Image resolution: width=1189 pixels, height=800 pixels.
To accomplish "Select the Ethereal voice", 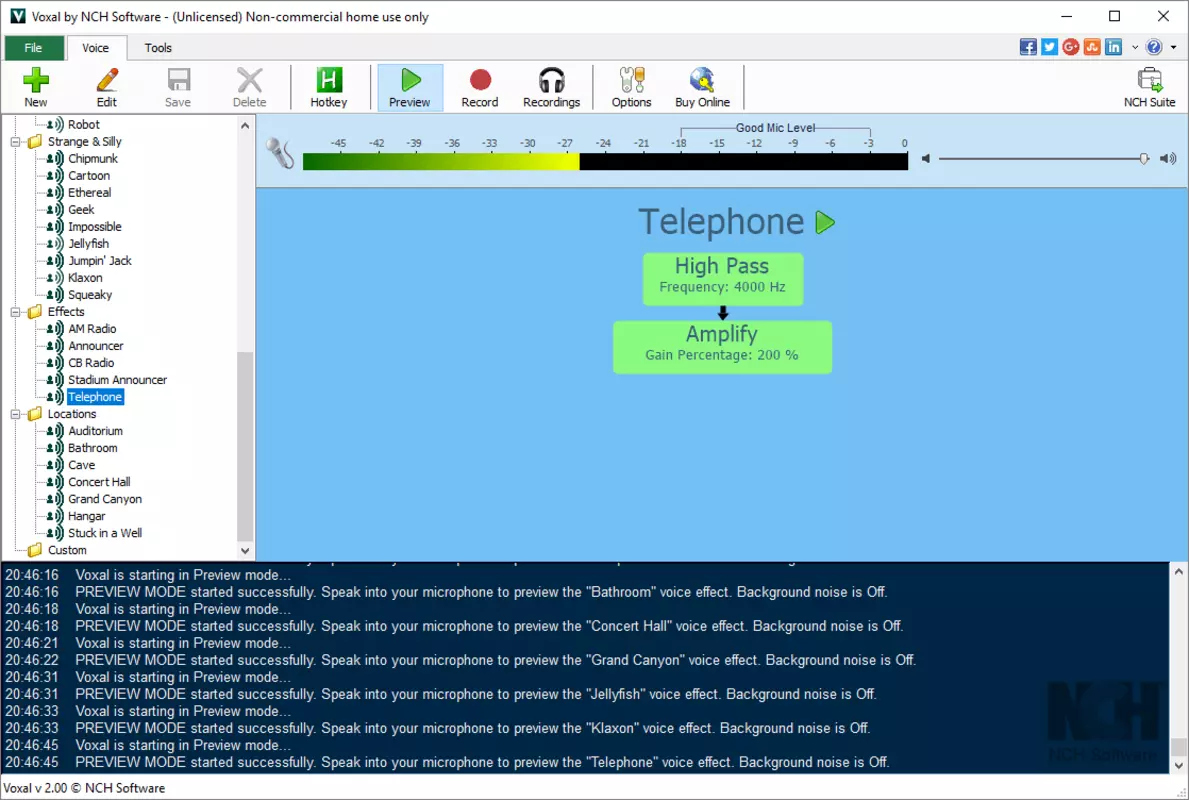I will pyautogui.click(x=89, y=193).
